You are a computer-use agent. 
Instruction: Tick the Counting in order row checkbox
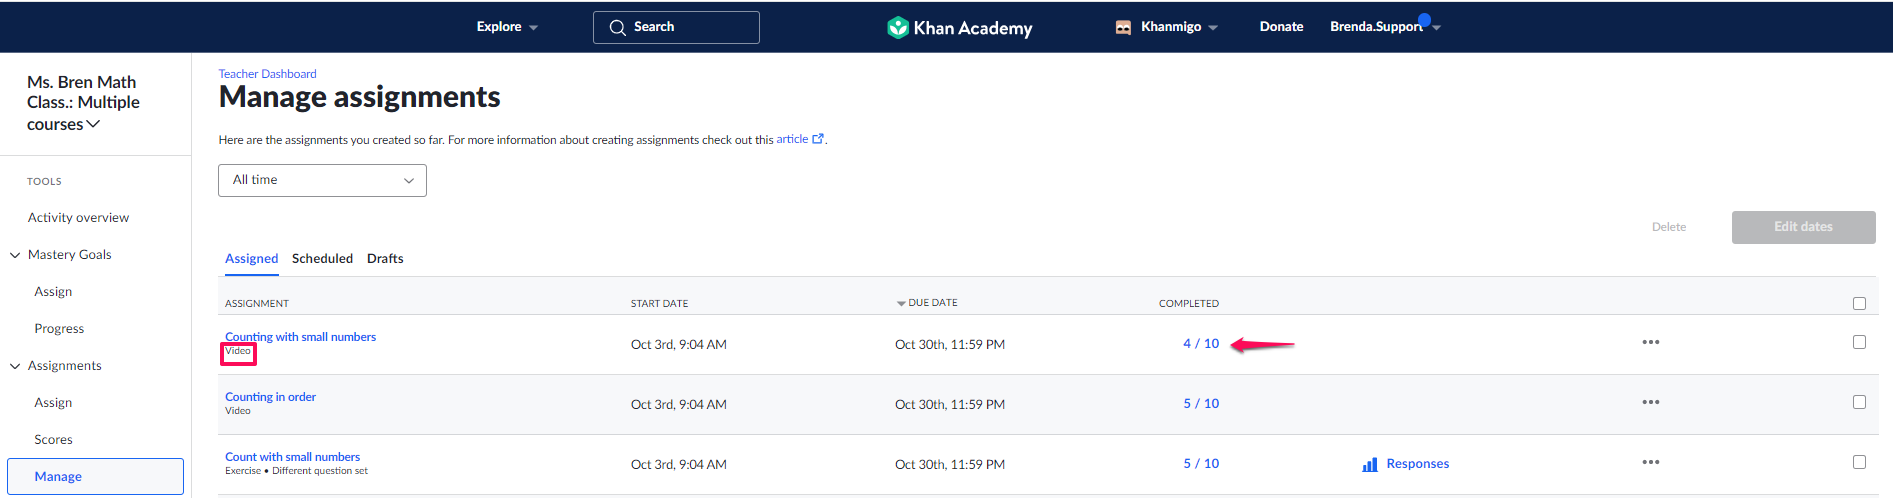click(x=1859, y=402)
